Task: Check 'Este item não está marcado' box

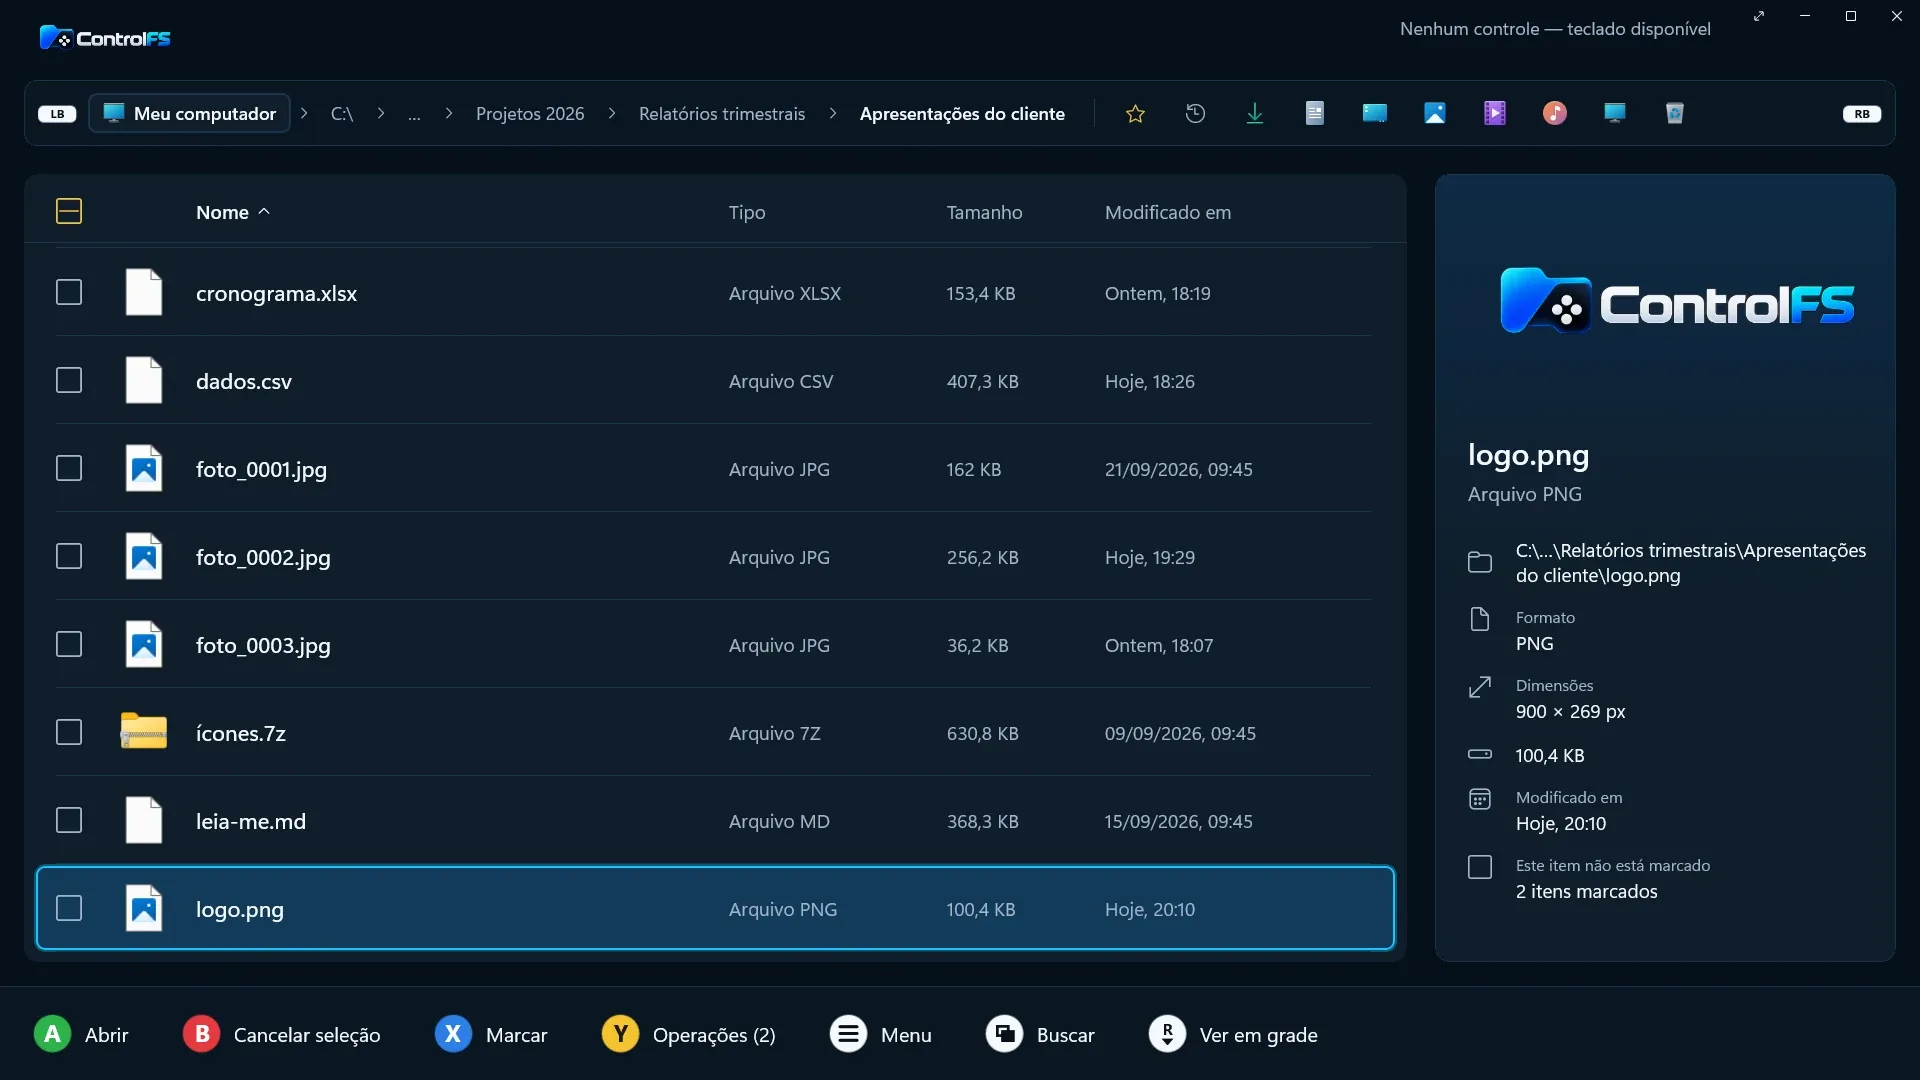Action: (x=1480, y=867)
